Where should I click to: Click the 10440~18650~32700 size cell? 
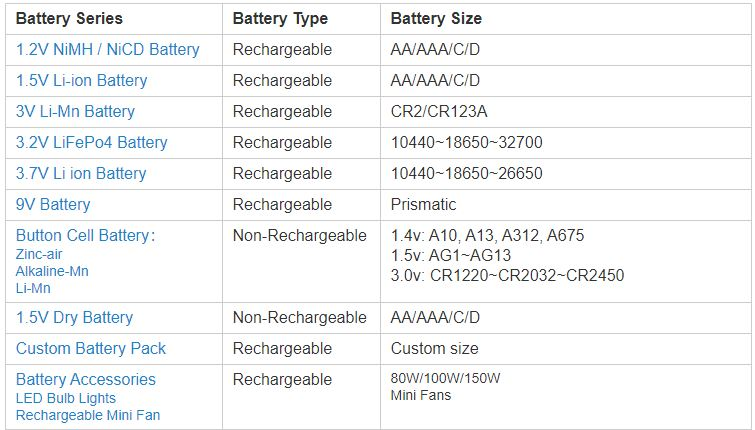467,142
